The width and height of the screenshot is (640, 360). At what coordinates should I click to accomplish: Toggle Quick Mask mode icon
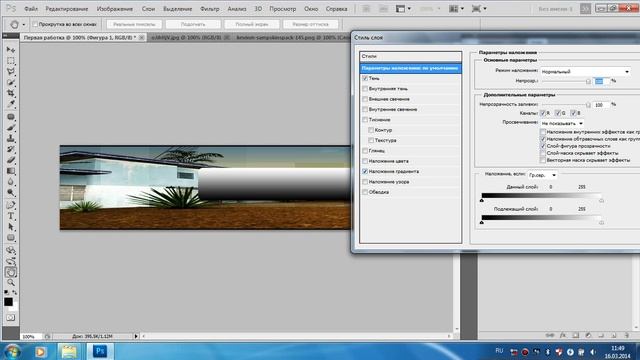pyautogui.click(x=11, y=318)
